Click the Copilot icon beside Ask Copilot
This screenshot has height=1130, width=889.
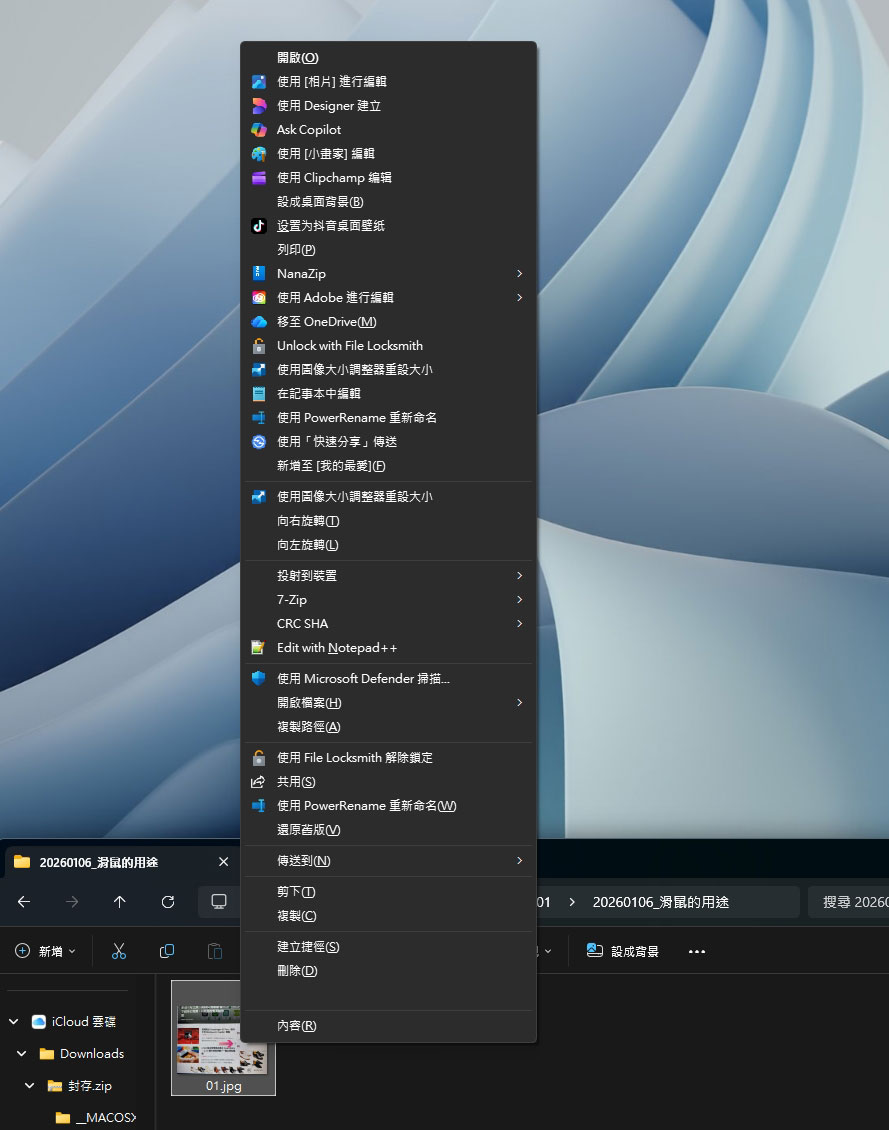[x=260, y=129]
